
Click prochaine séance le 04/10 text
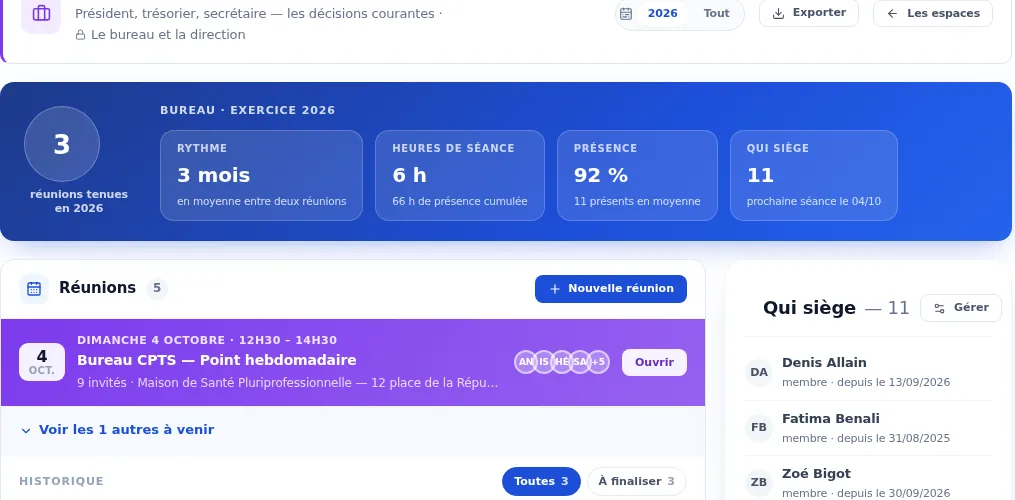coord(814,201)
